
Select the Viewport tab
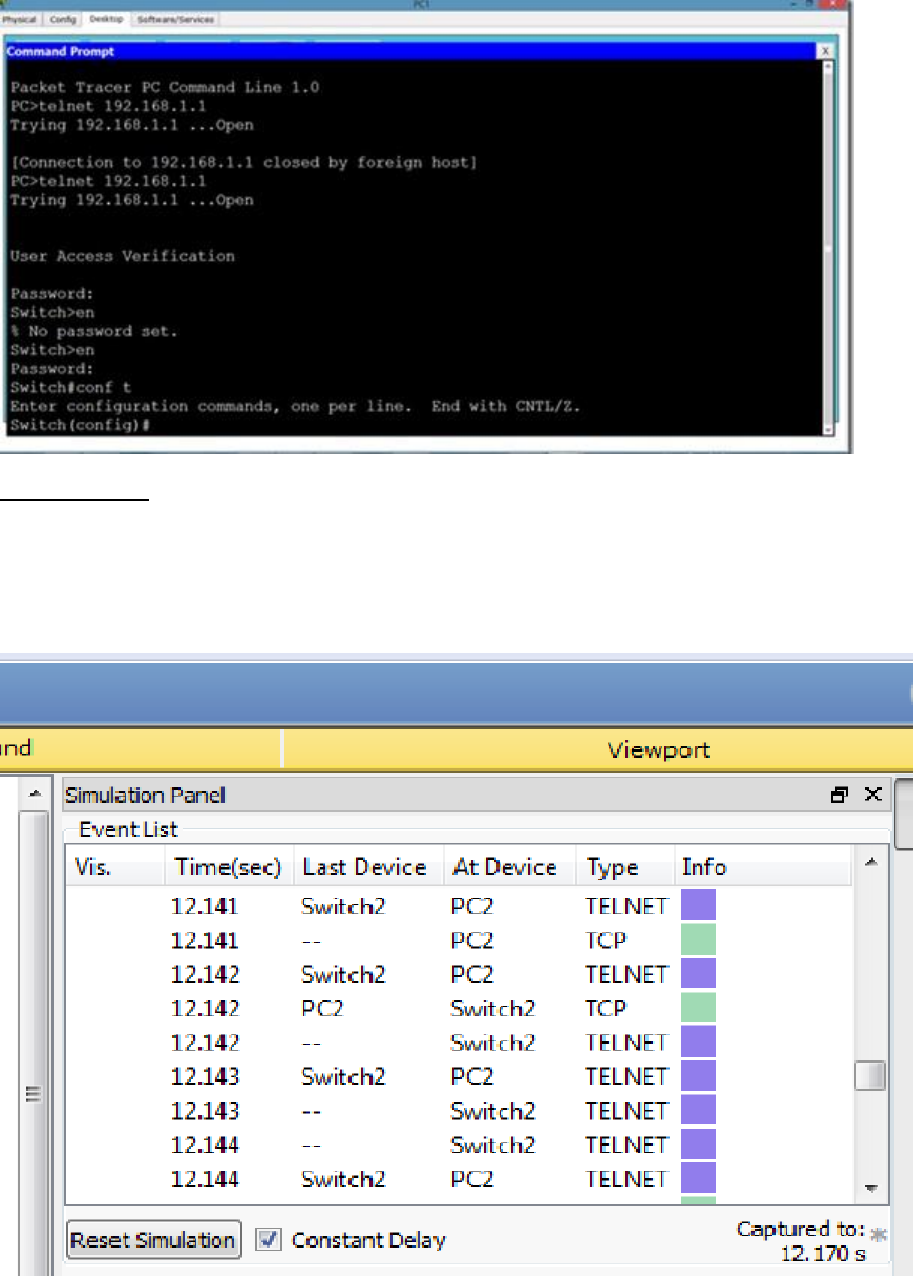coord(658,749)
